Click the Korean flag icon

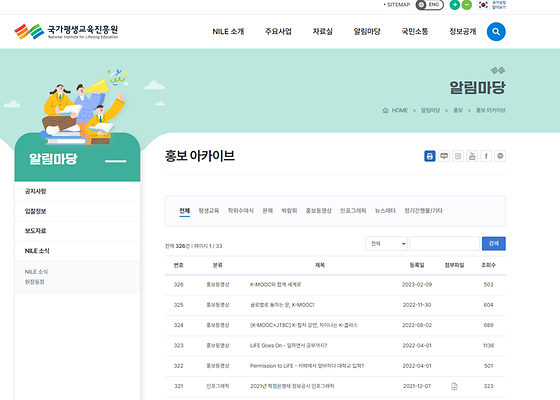[483, 5]
